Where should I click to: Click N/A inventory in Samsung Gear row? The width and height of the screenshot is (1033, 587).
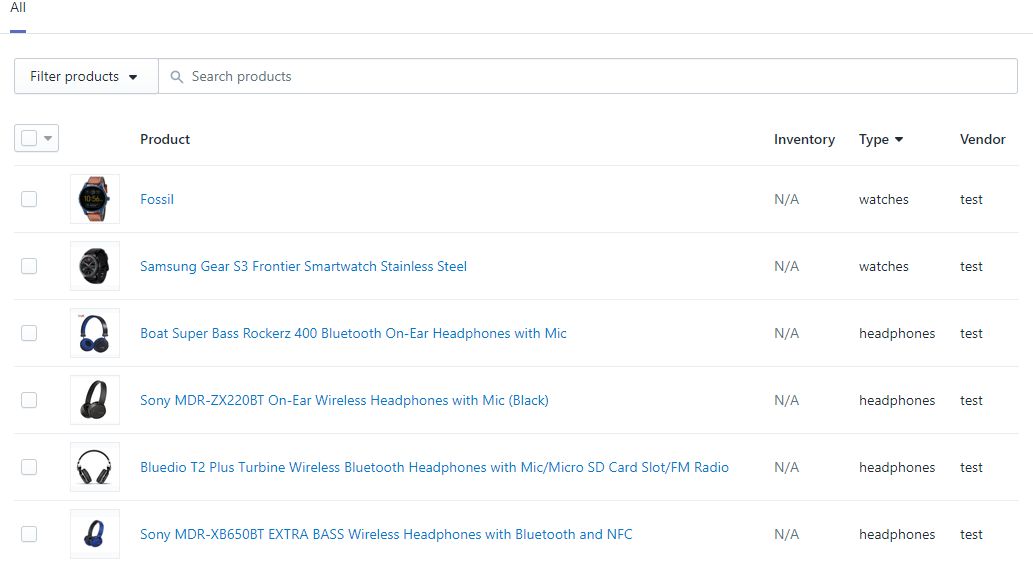[x=787, y=267]
